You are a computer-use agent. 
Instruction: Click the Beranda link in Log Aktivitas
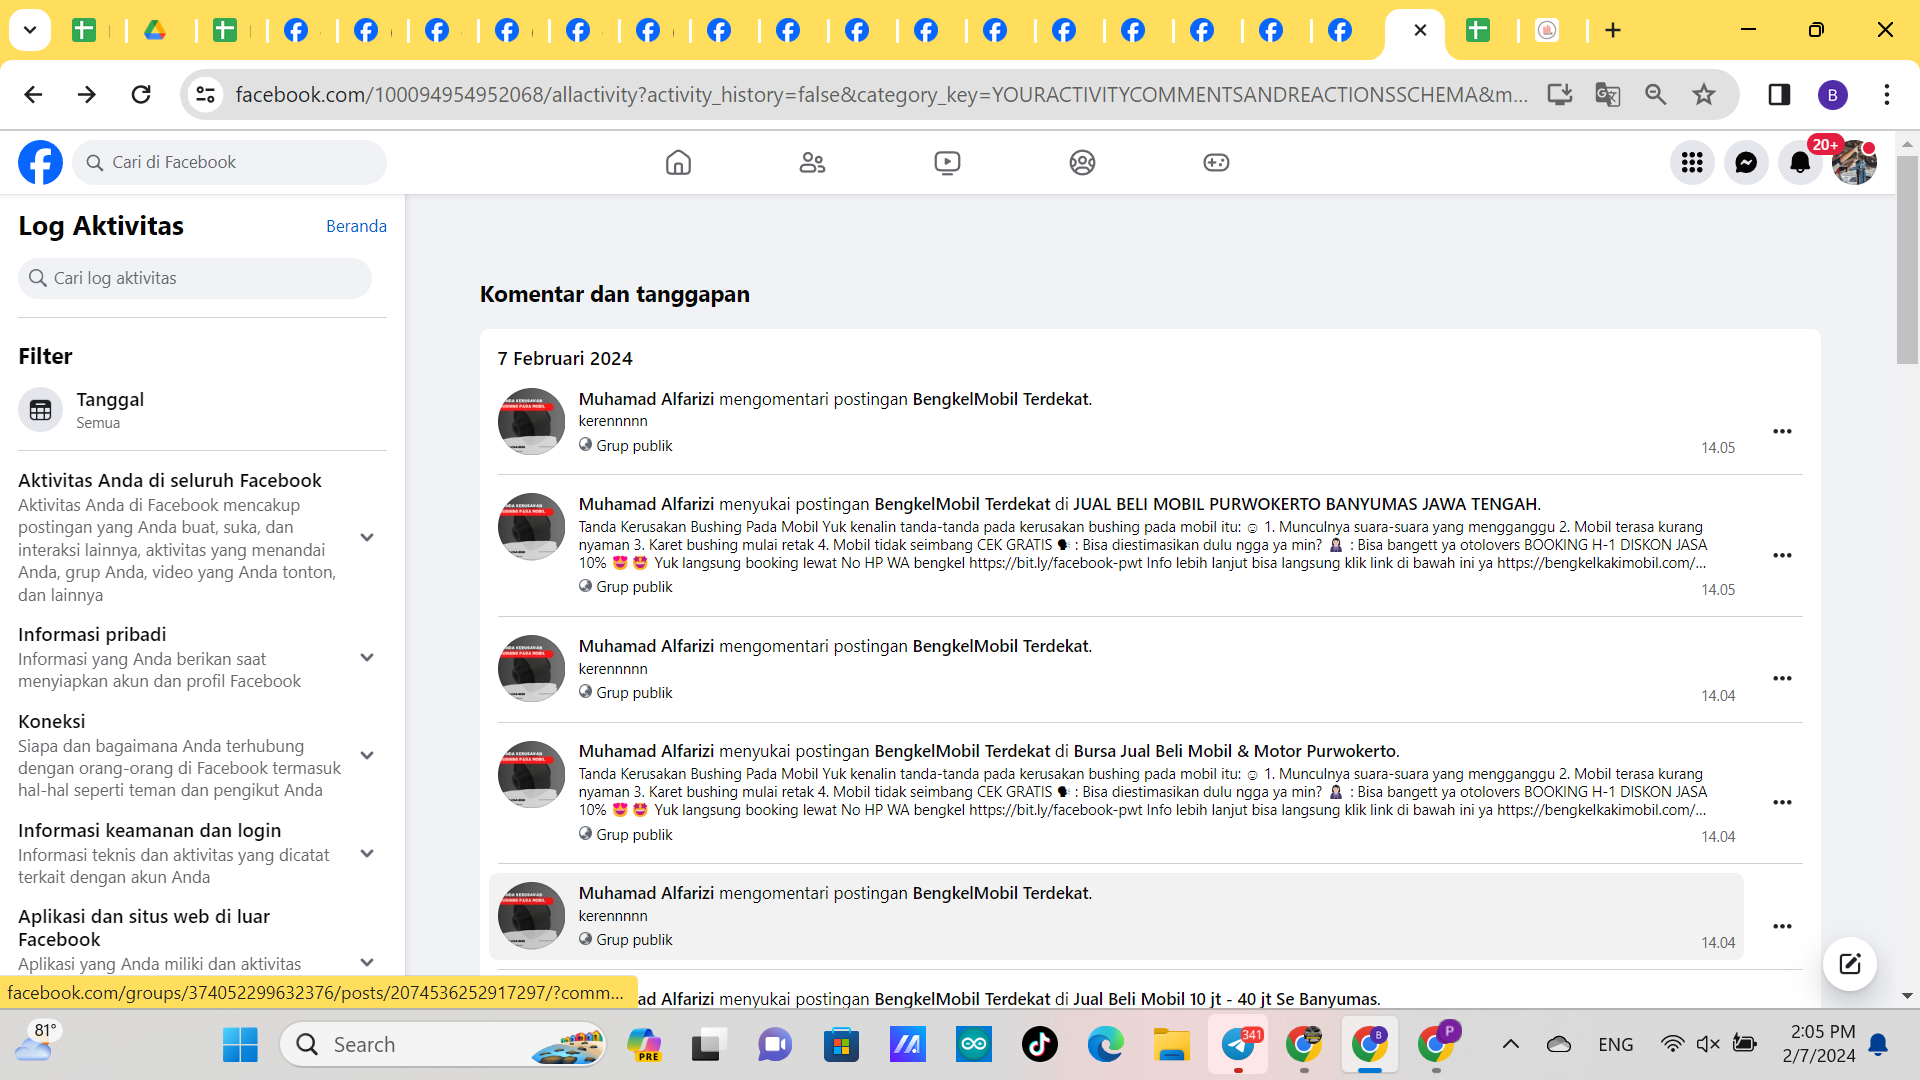click(356, 226)
